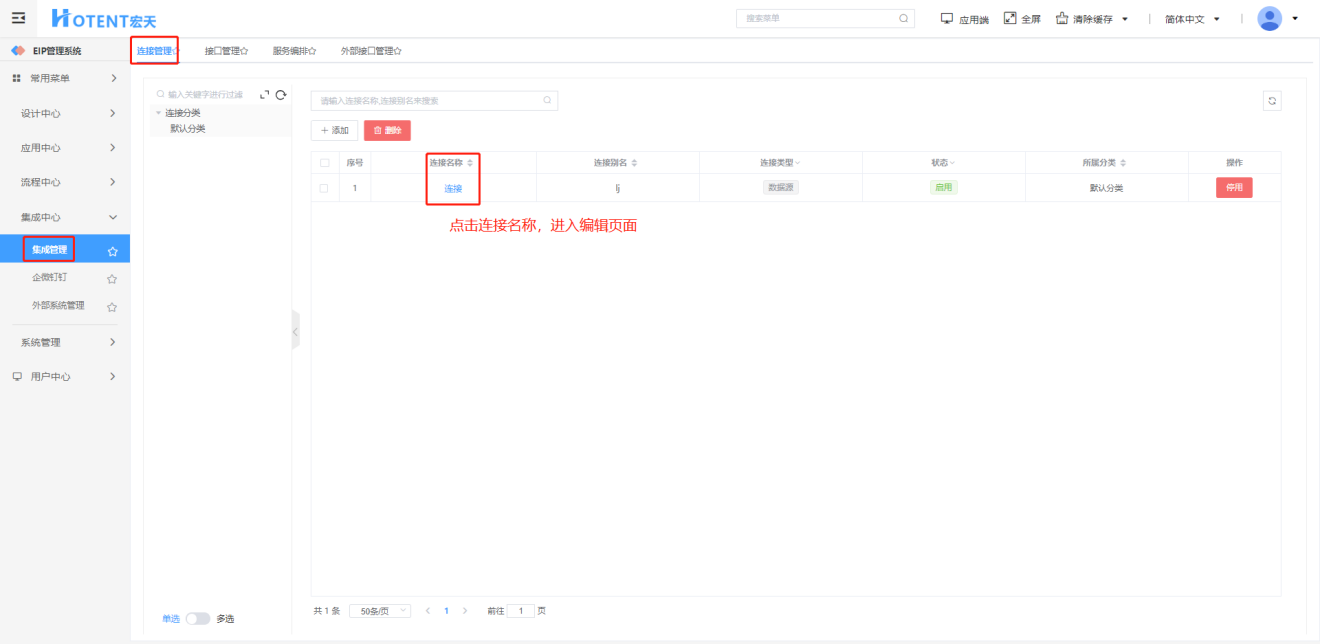Sort by 连接别名 column arrows

[634, 162]
